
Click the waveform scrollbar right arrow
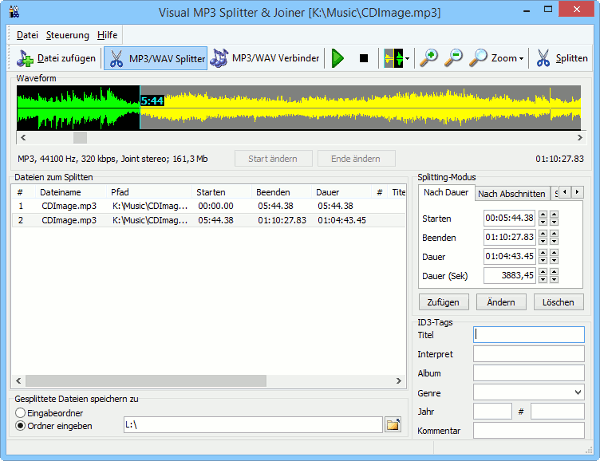580,137
